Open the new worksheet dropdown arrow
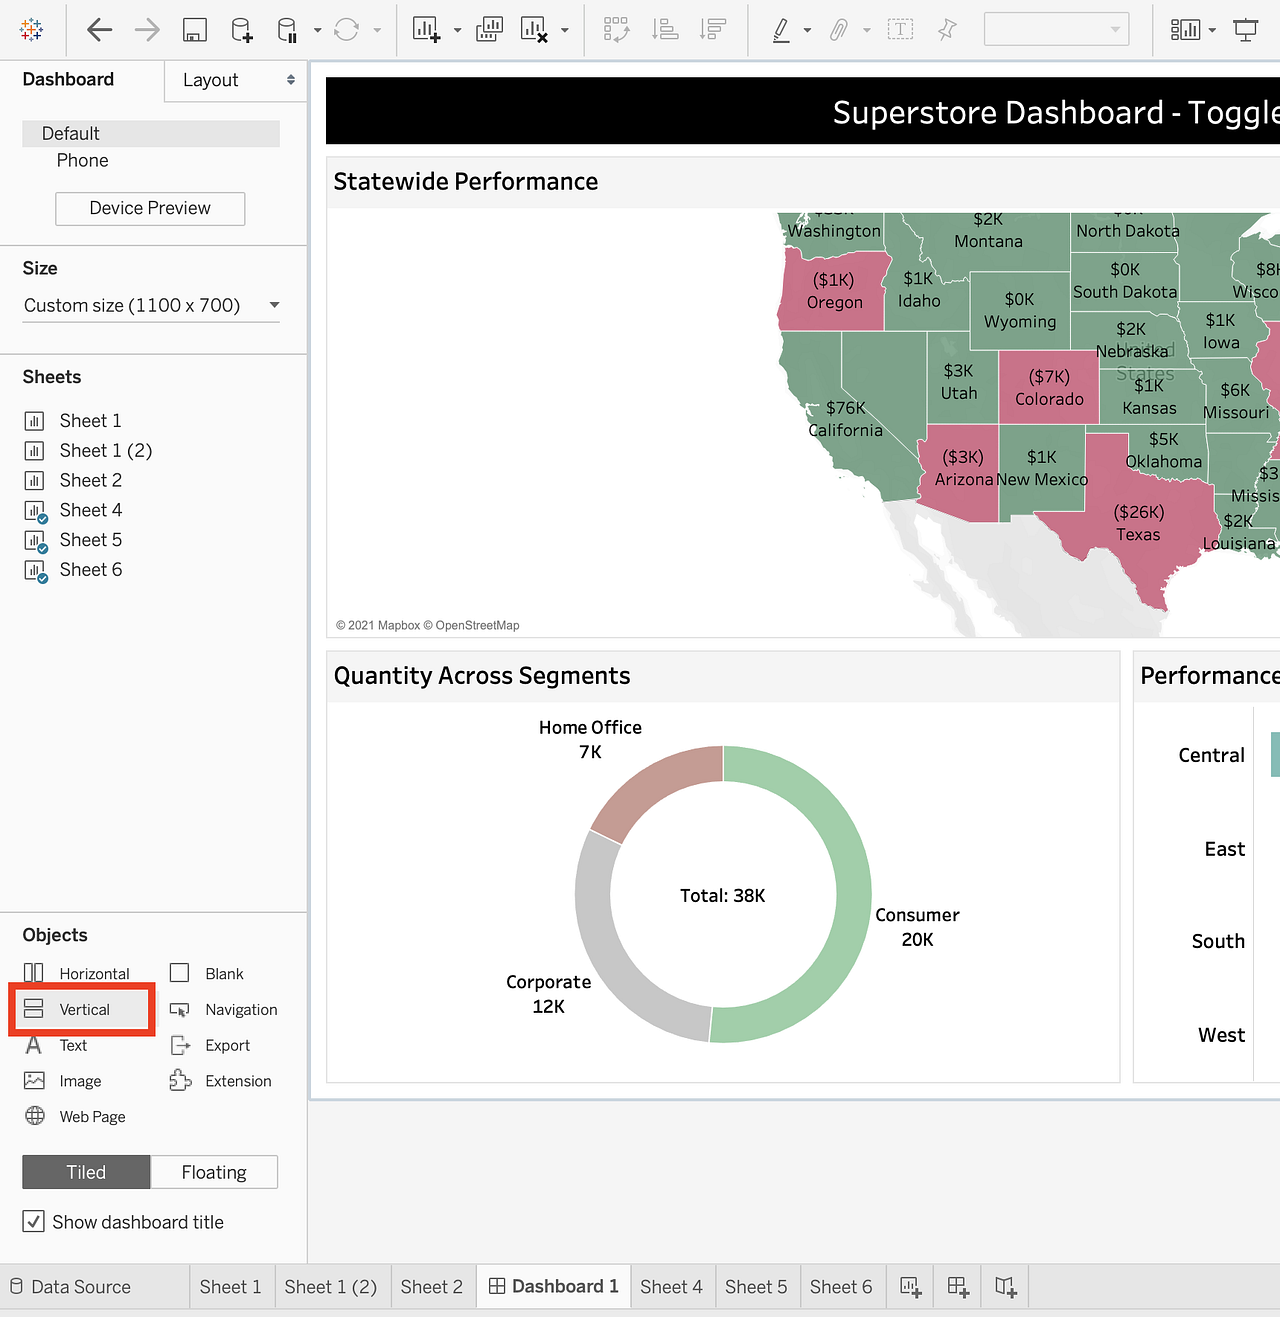This screenshot has width=1280, height=1317. (x=457, y=30)
